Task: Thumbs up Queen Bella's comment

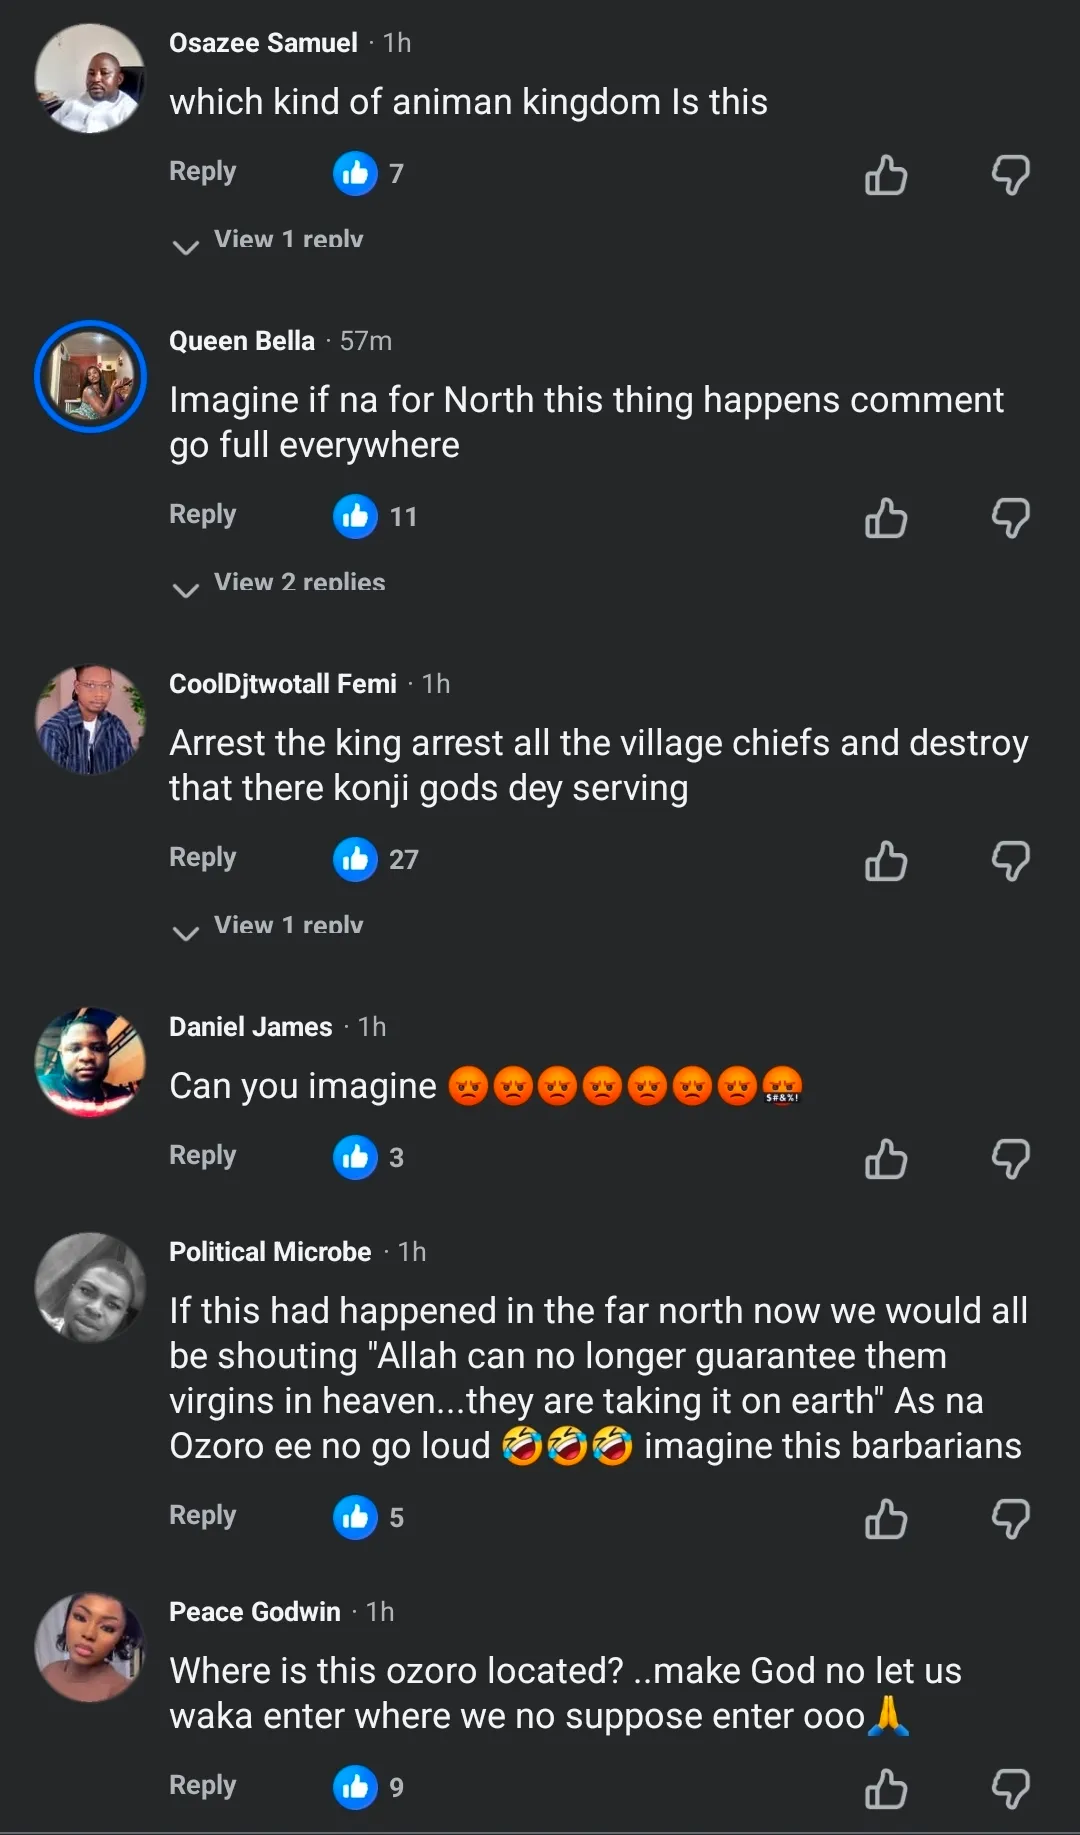Action: [x=886, y=518]
